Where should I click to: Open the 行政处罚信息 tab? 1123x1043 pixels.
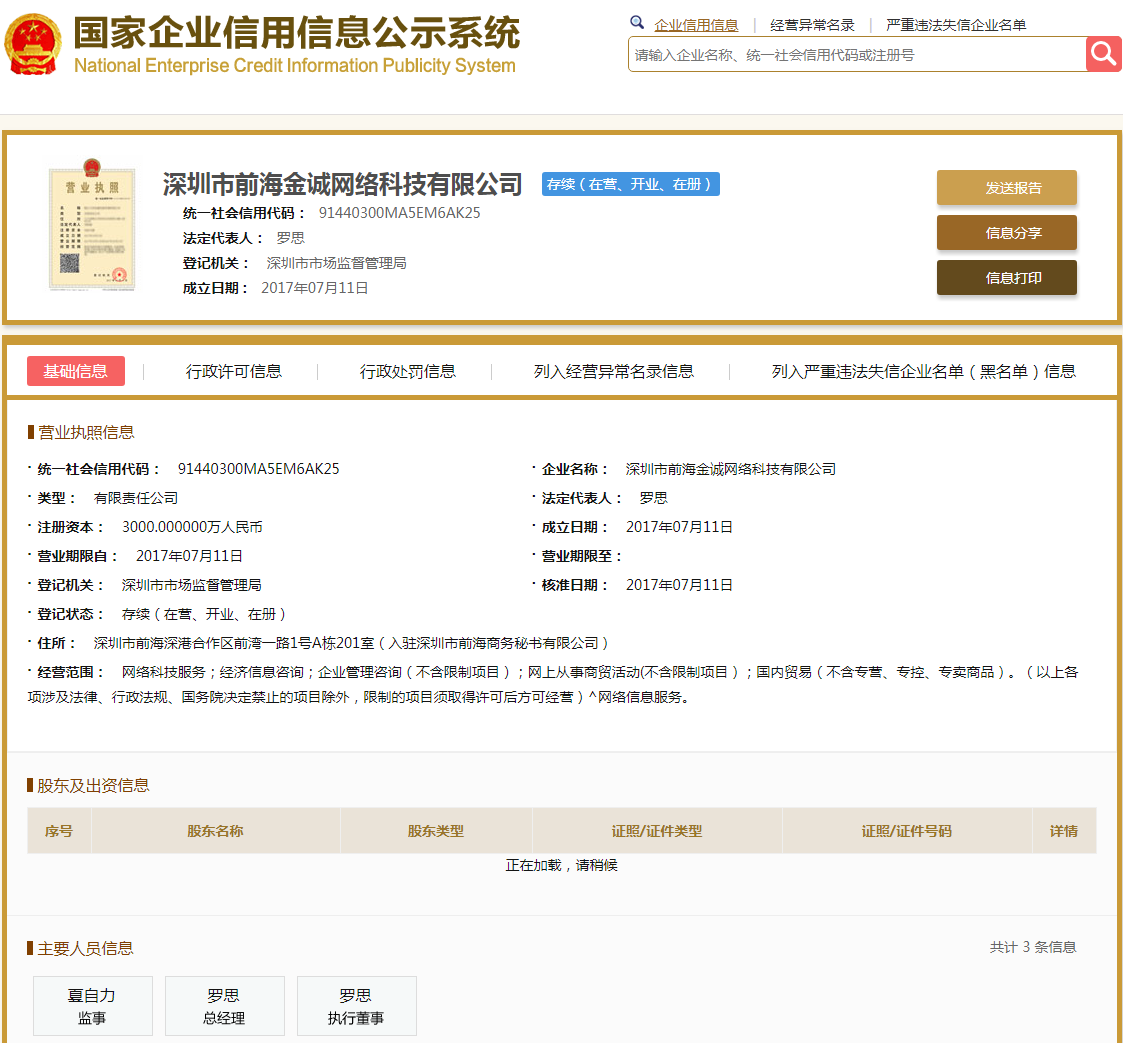point(408,371)
